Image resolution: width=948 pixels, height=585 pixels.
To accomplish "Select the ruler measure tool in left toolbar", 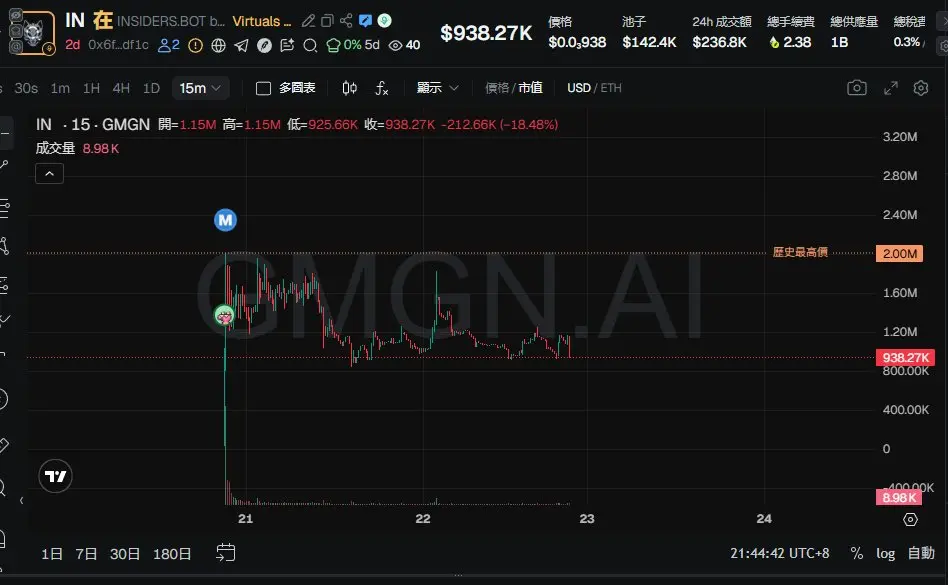I will (x=4, y=446).
